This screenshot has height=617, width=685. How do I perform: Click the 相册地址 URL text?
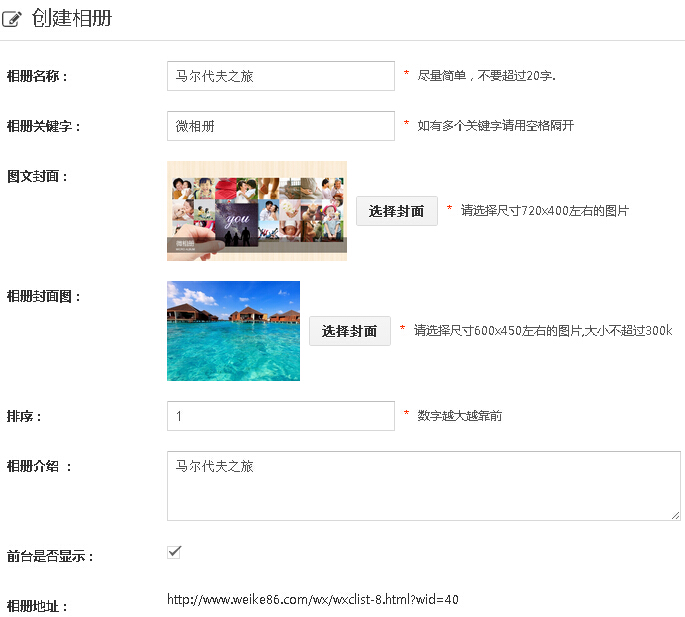312,600
